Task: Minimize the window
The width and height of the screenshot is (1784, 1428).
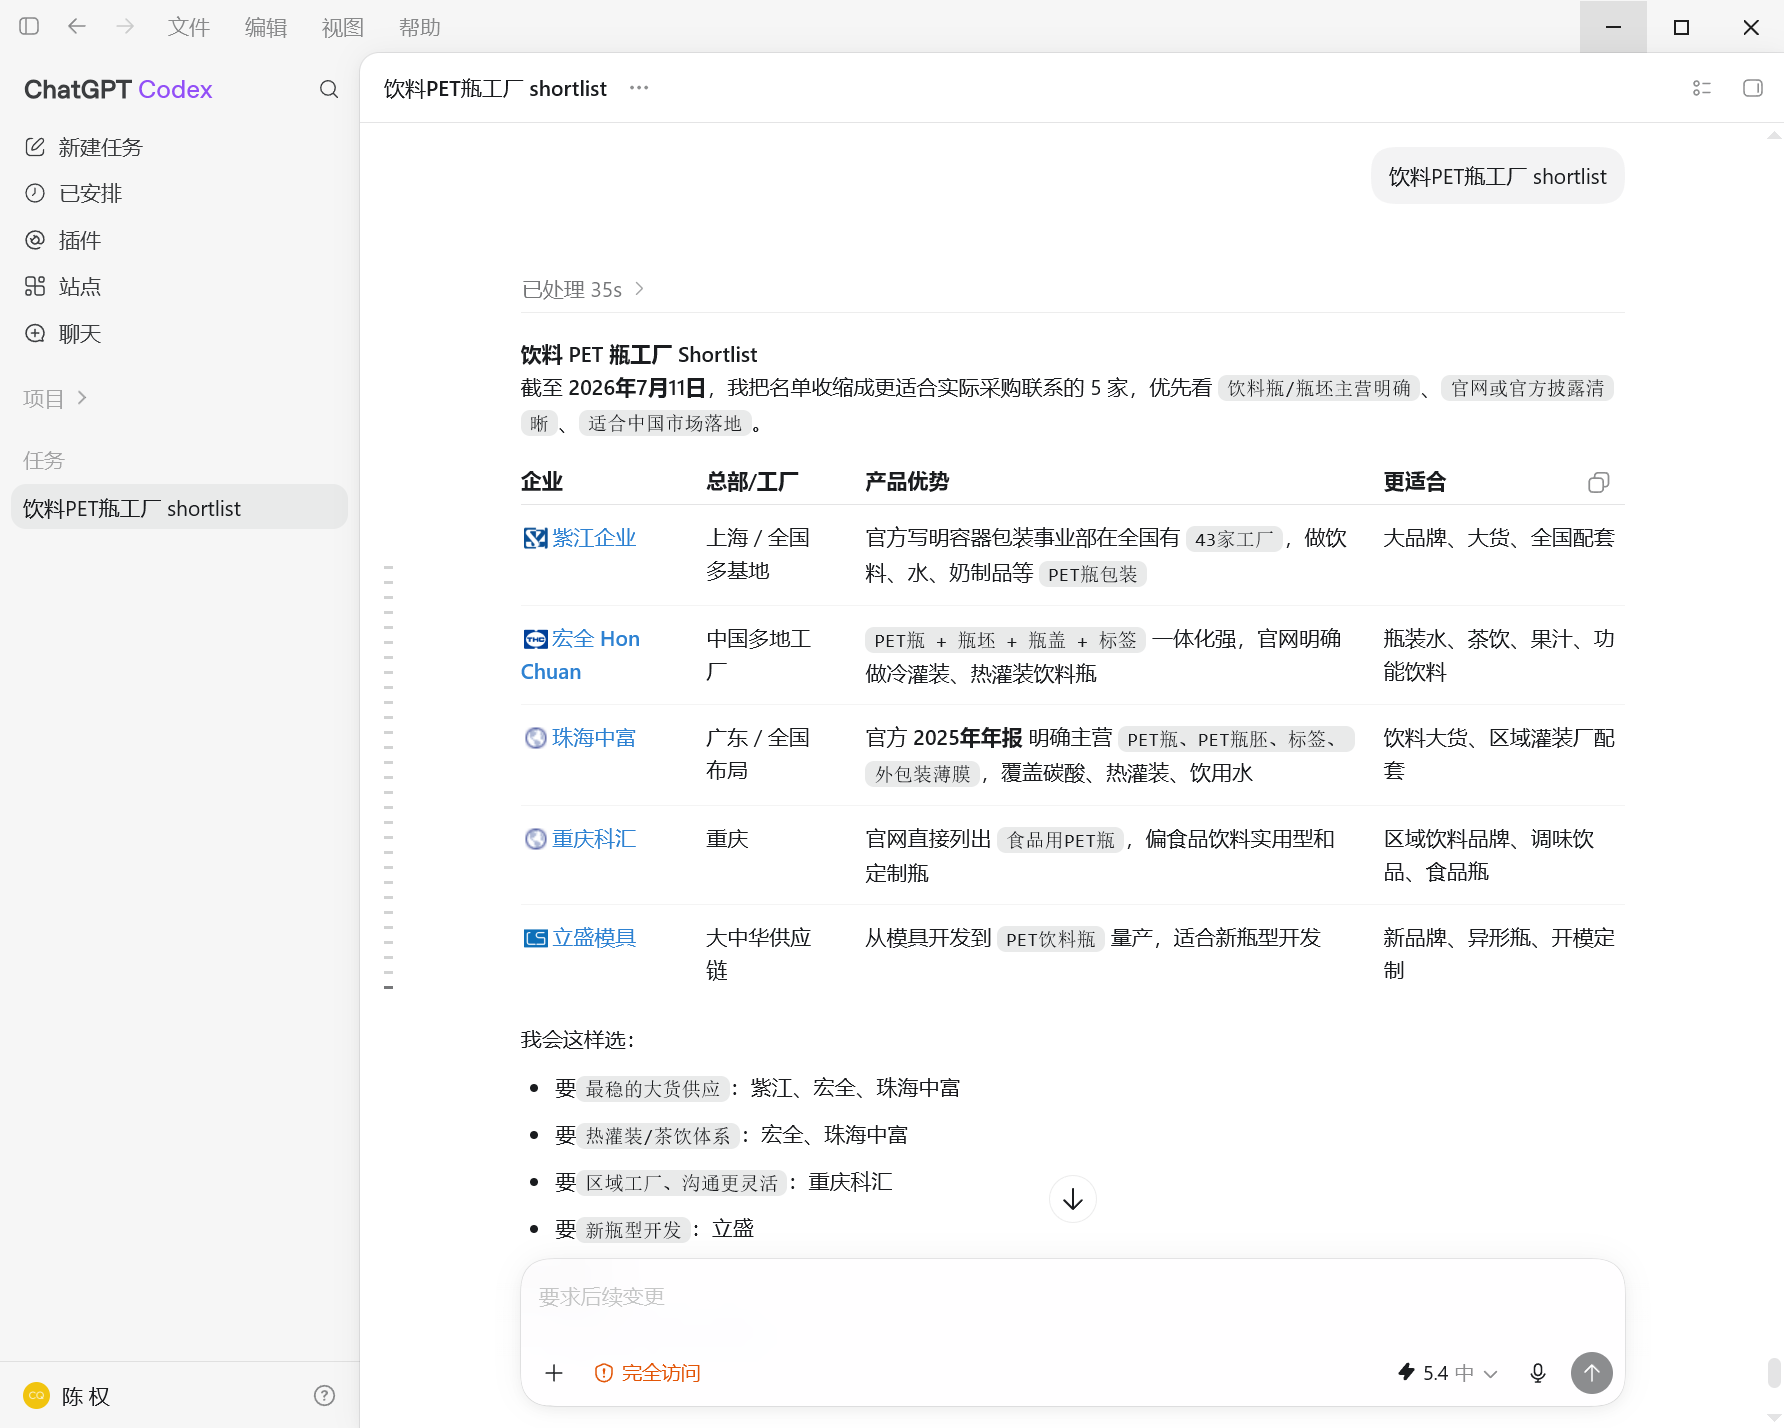Action: [x=1613, y=27]
